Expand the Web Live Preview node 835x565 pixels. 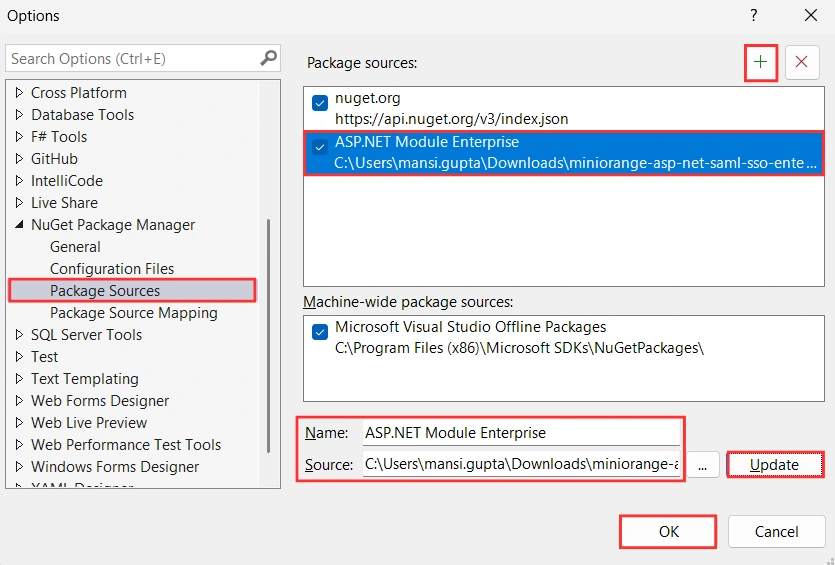point(19,422)
